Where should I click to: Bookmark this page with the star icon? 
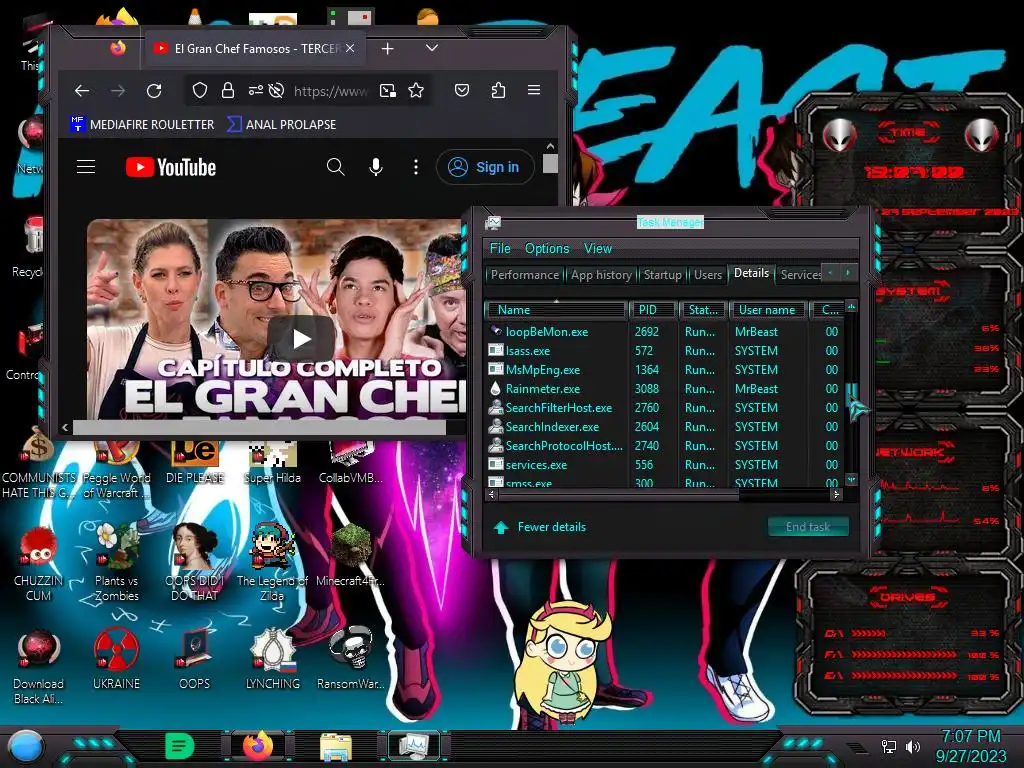click(x=416, y=91)
